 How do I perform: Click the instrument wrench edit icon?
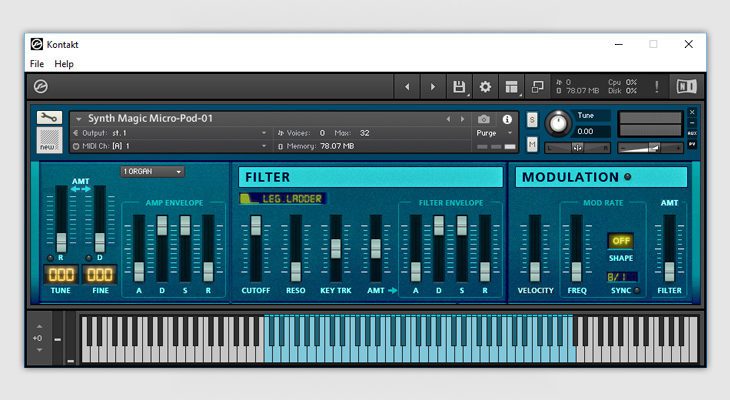click(49, 118)
